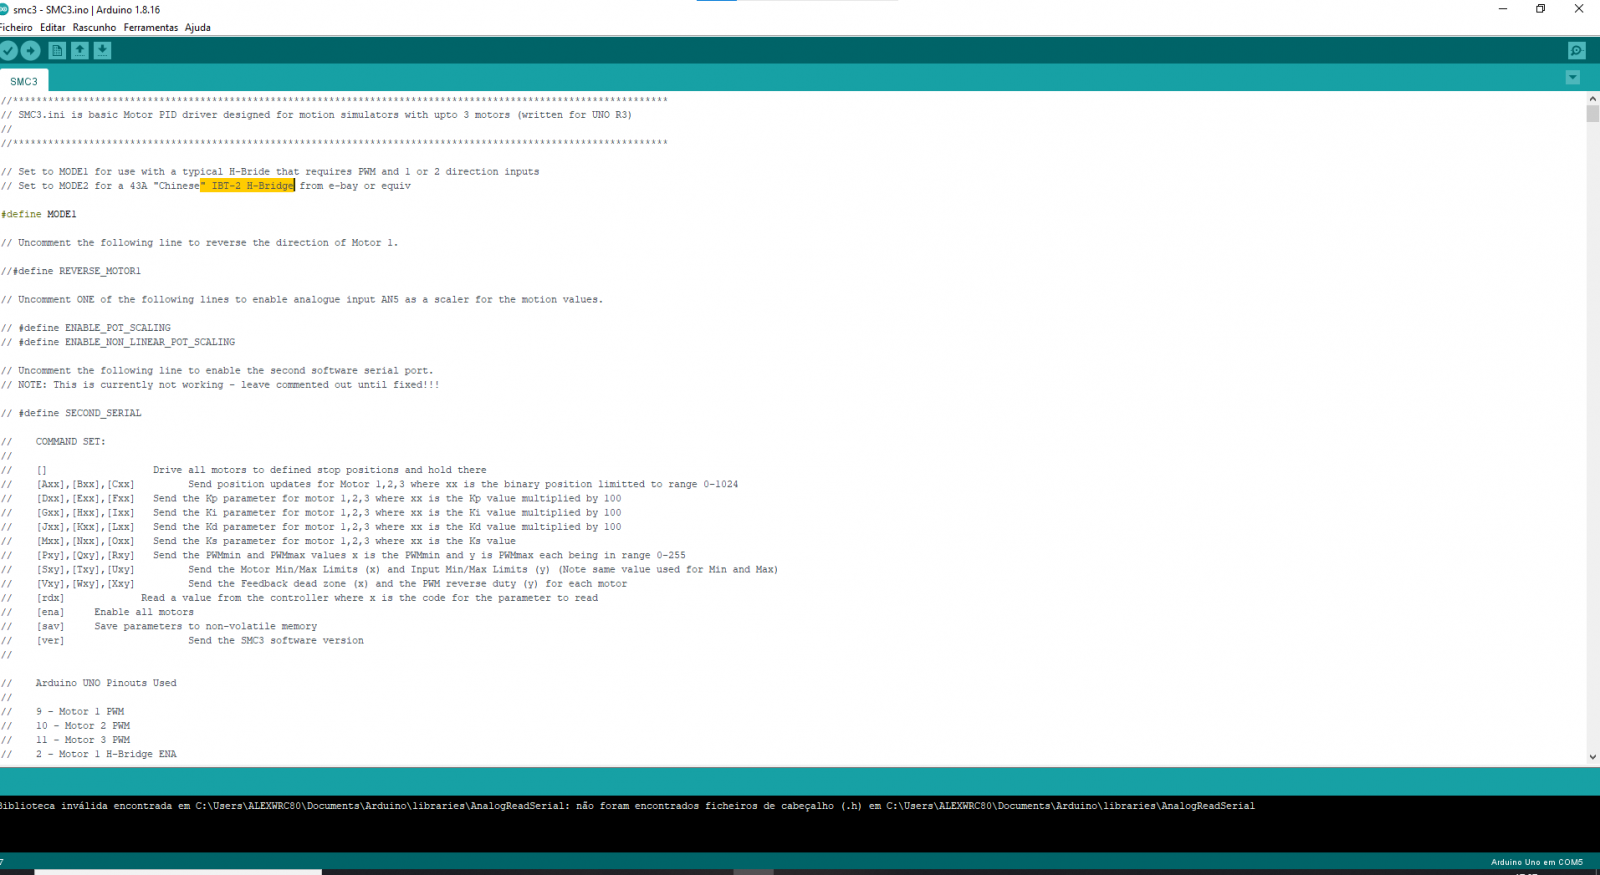Create a new sketch with the New icon
Image resolution: width=1600 pixels, height=875 pixels.
click(57, 50)
